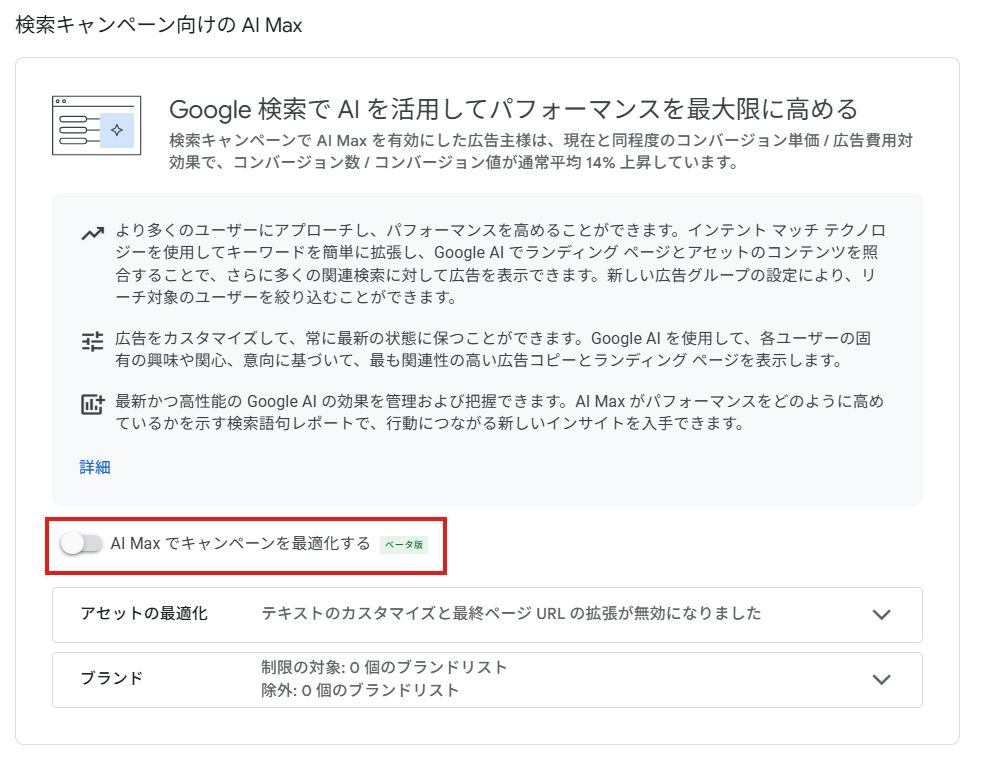This screenshot has height=766, width=982.
Task: Click the chart insights report icon
Action: tap(93, 405)
